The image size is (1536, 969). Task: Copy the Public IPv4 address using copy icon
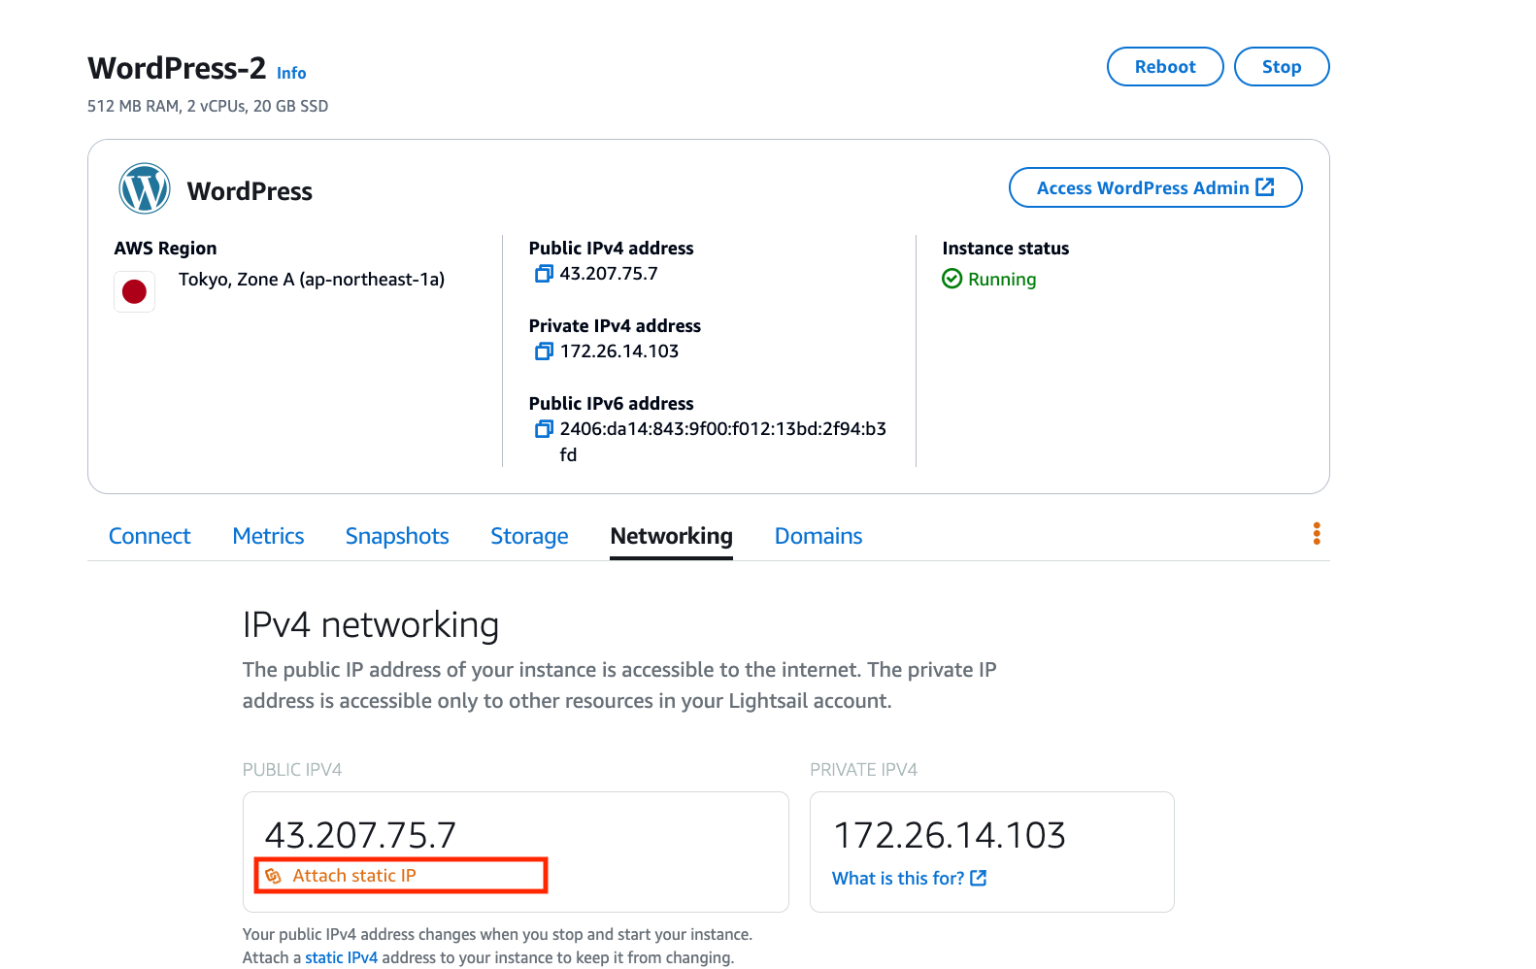544,273
